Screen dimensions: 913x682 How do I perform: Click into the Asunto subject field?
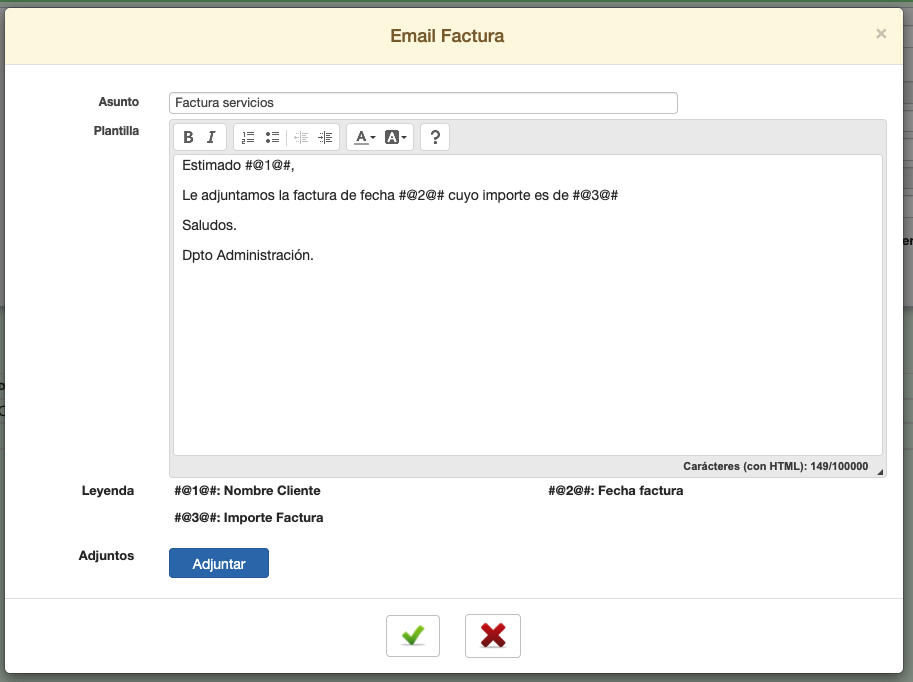[423, 103]
